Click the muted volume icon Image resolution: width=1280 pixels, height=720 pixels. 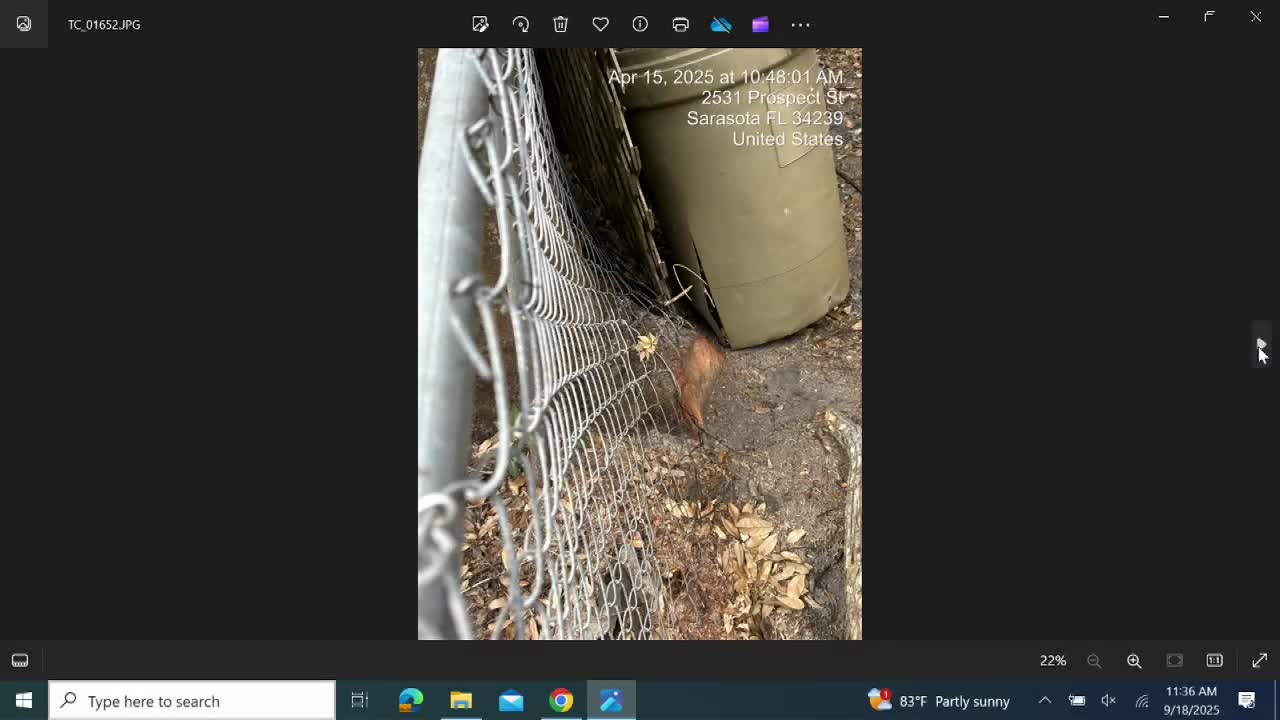point(1108,700)
